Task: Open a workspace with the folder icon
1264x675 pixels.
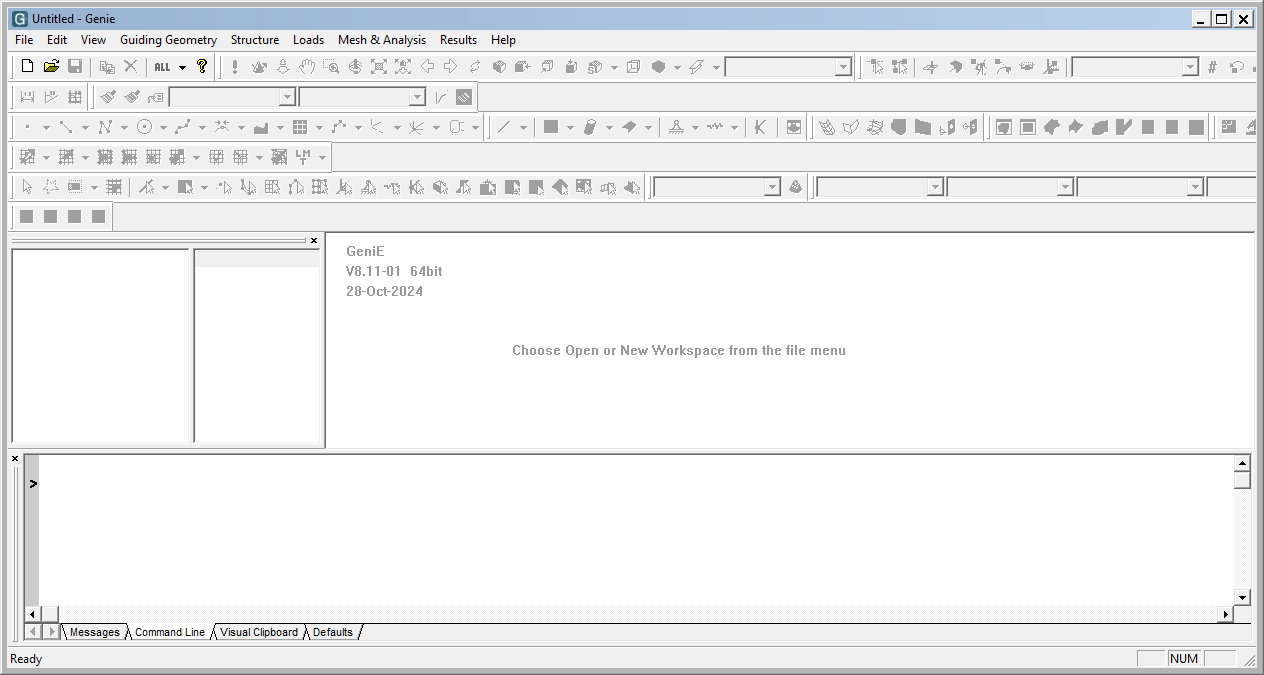Action: (x=51, y=67)
